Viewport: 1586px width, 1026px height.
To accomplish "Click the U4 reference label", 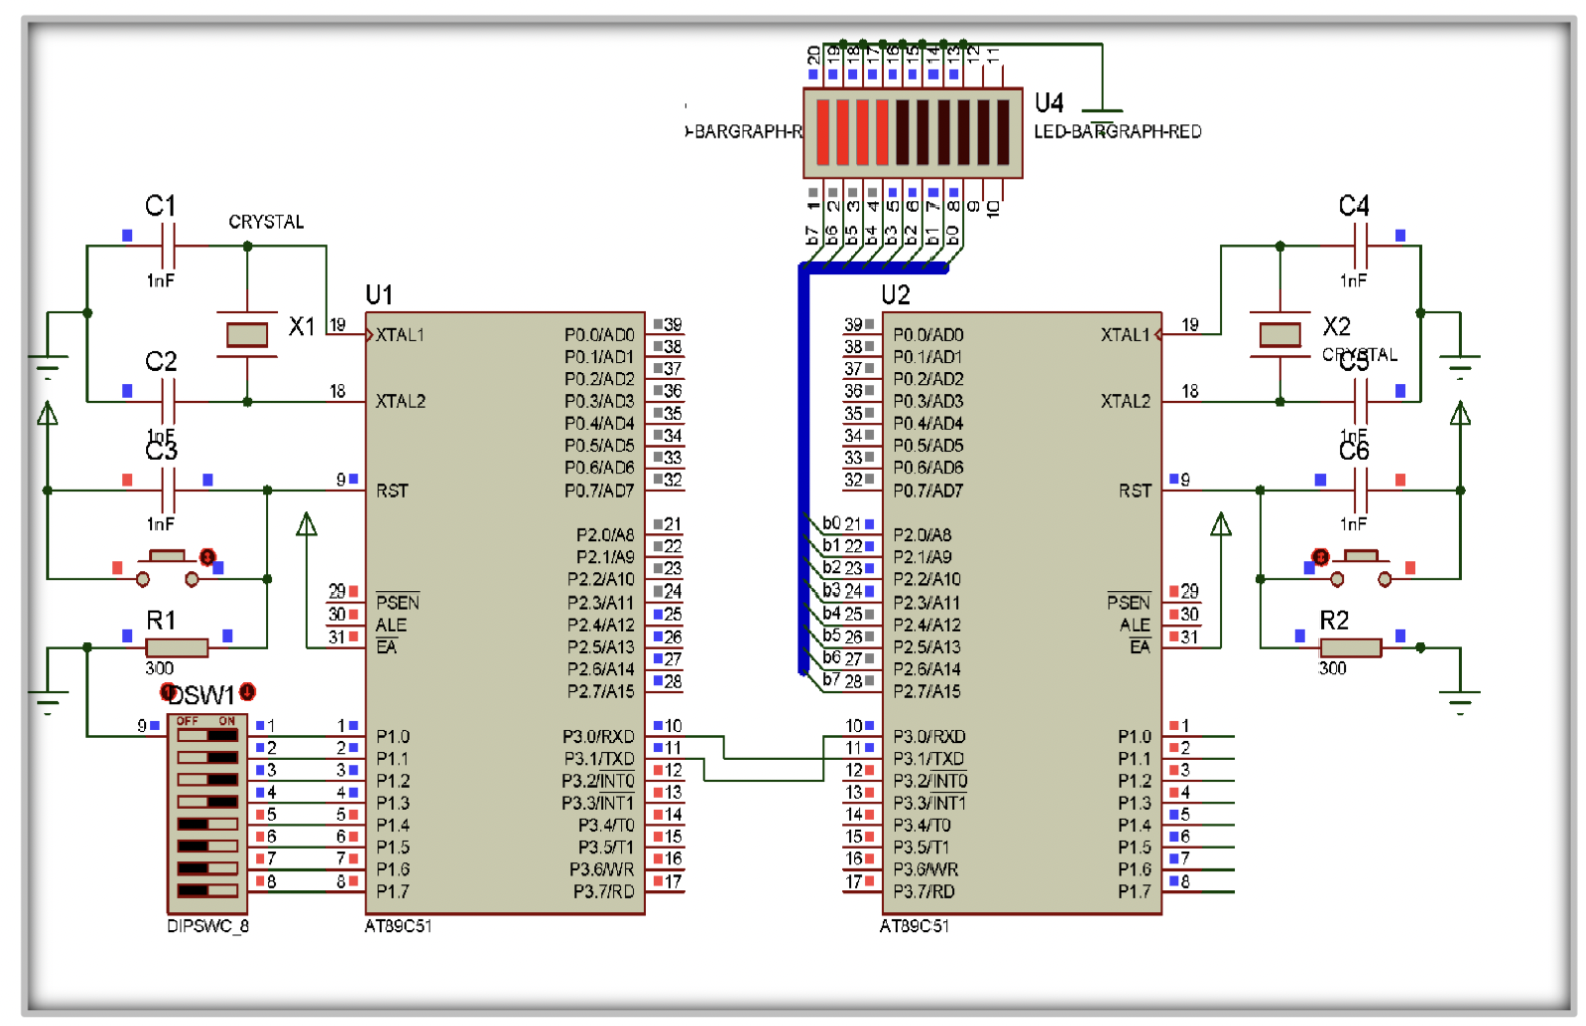I will point(1049,103).
